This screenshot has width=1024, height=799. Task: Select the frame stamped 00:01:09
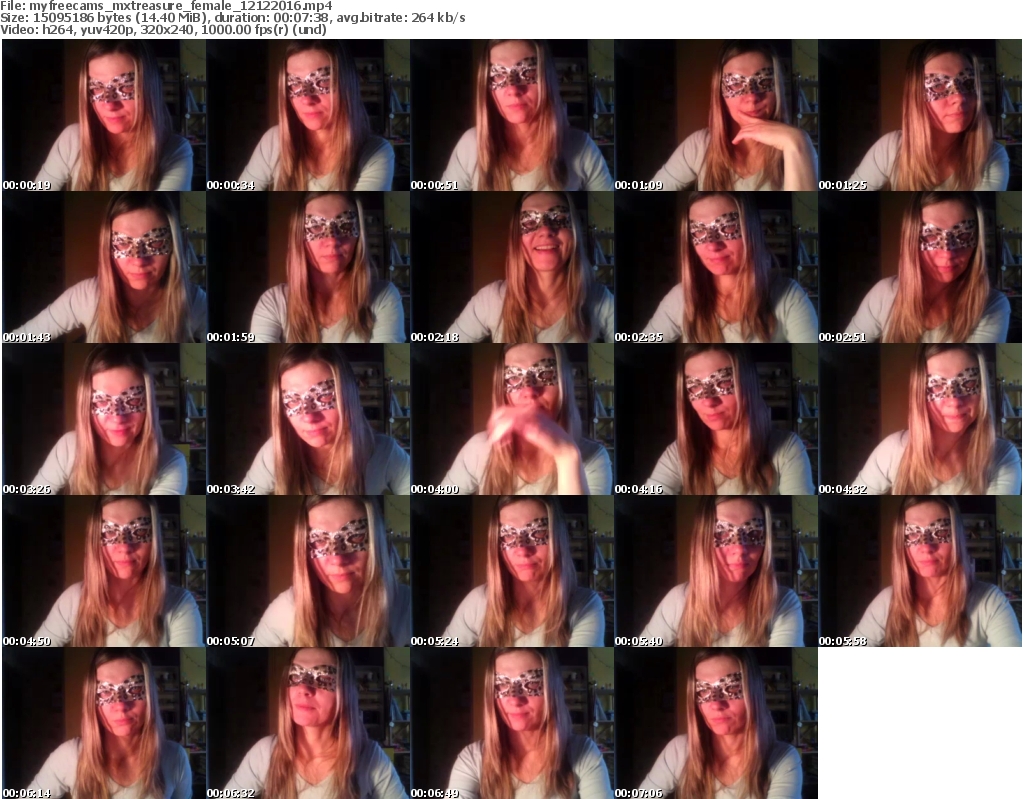716,115
